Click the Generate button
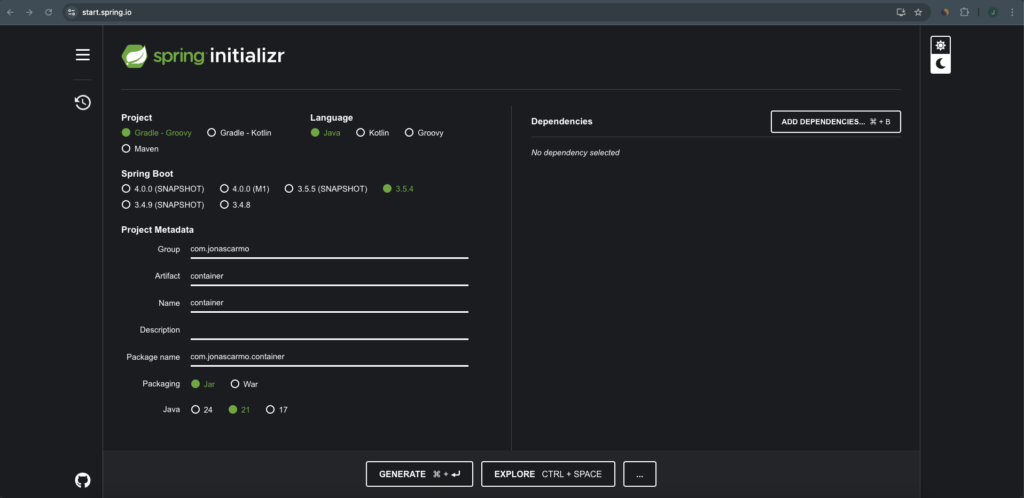The height and width of the screenshot is (498, 1024). click(x=420, y=474)
